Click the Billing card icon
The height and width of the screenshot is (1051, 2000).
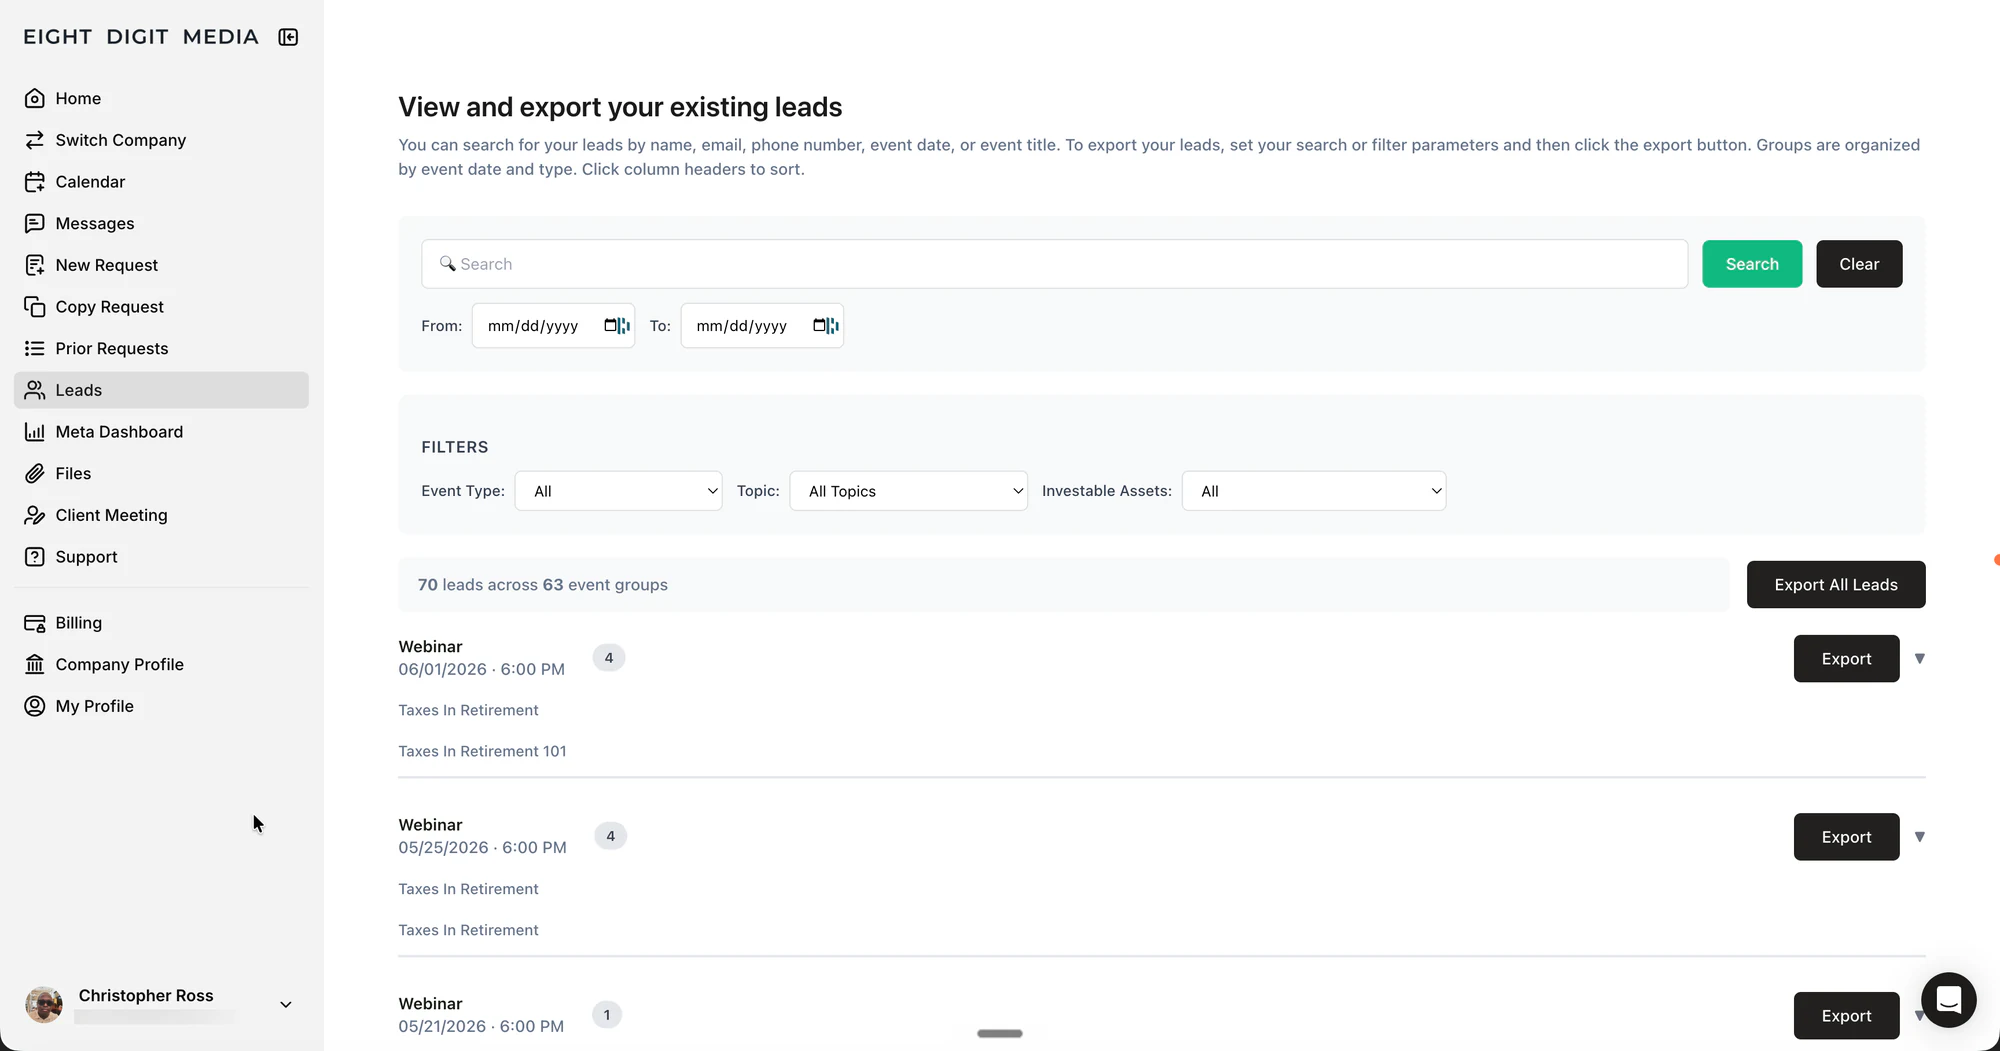[x=35, y=623]
